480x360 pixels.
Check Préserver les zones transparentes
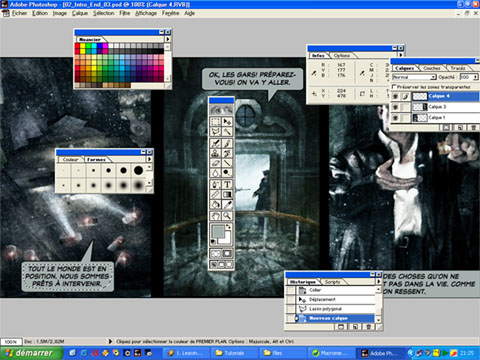point(394,87)
